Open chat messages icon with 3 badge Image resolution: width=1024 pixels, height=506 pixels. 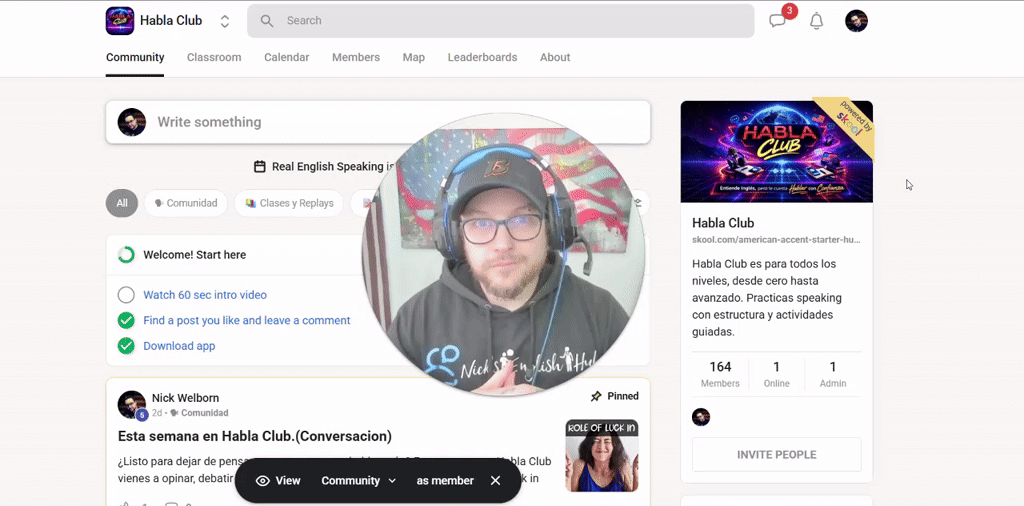coord(777,21)
